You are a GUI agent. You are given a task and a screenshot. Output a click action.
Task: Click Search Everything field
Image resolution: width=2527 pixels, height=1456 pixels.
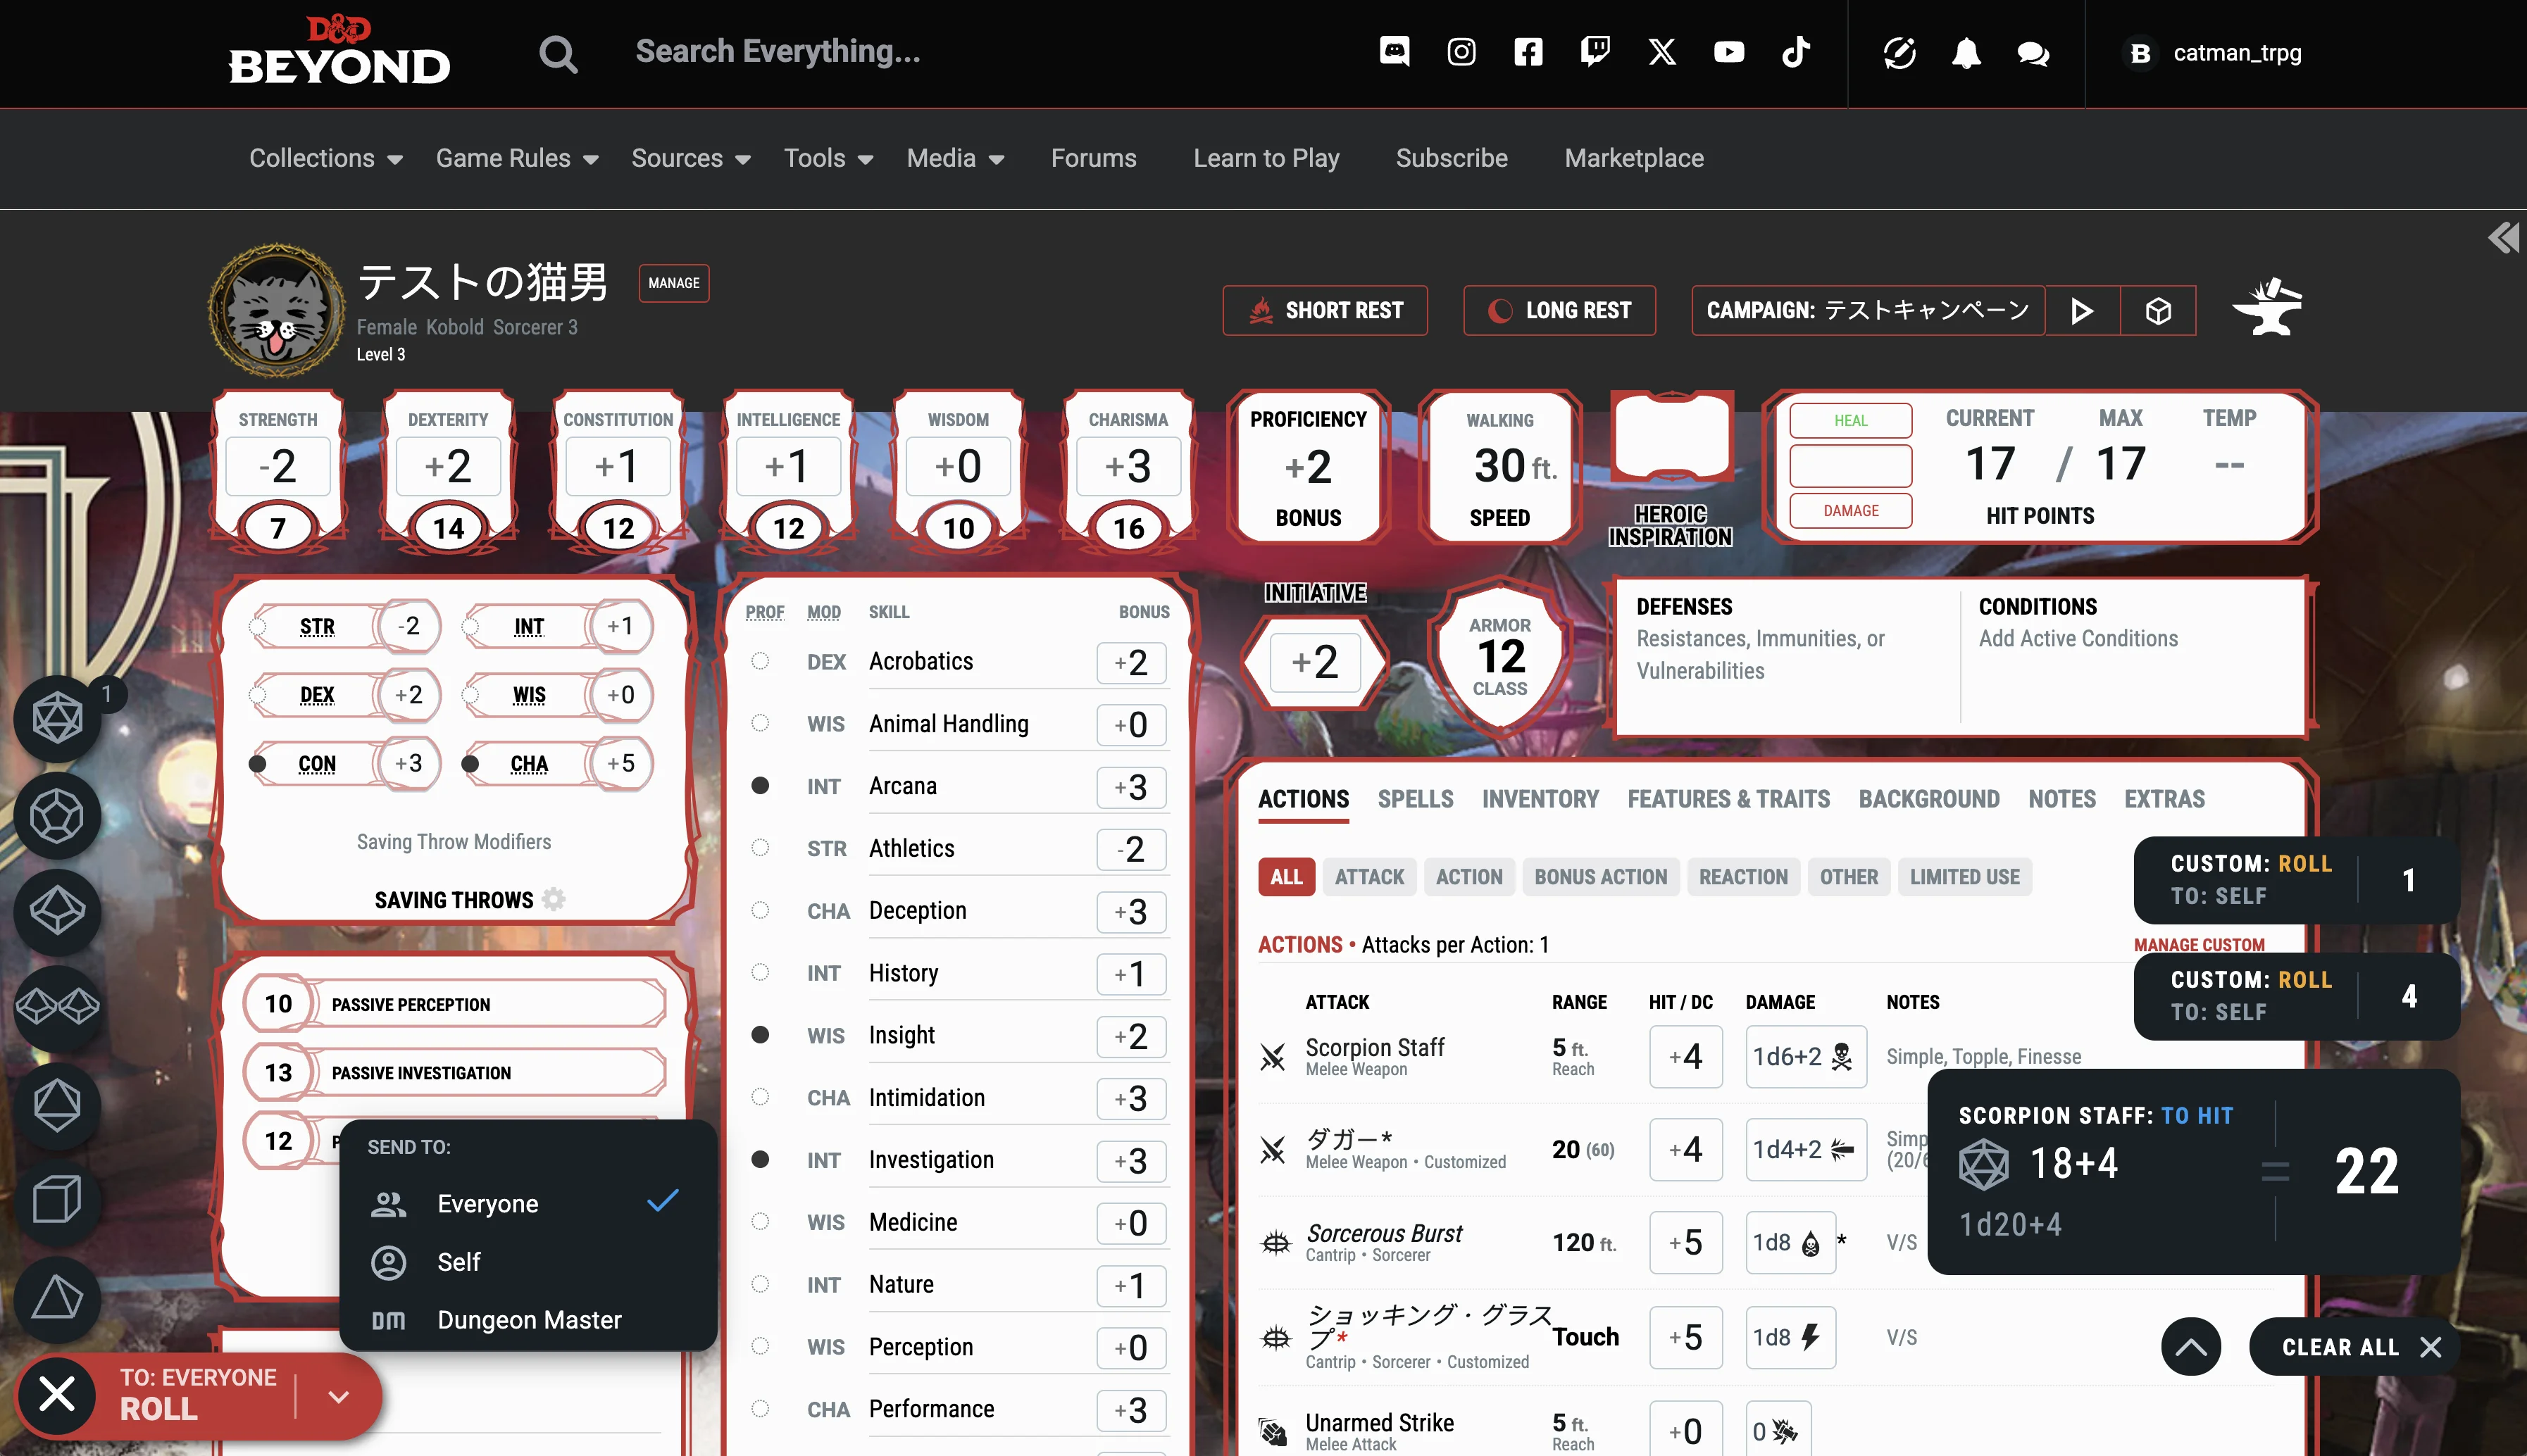click(x=778, y=52)
